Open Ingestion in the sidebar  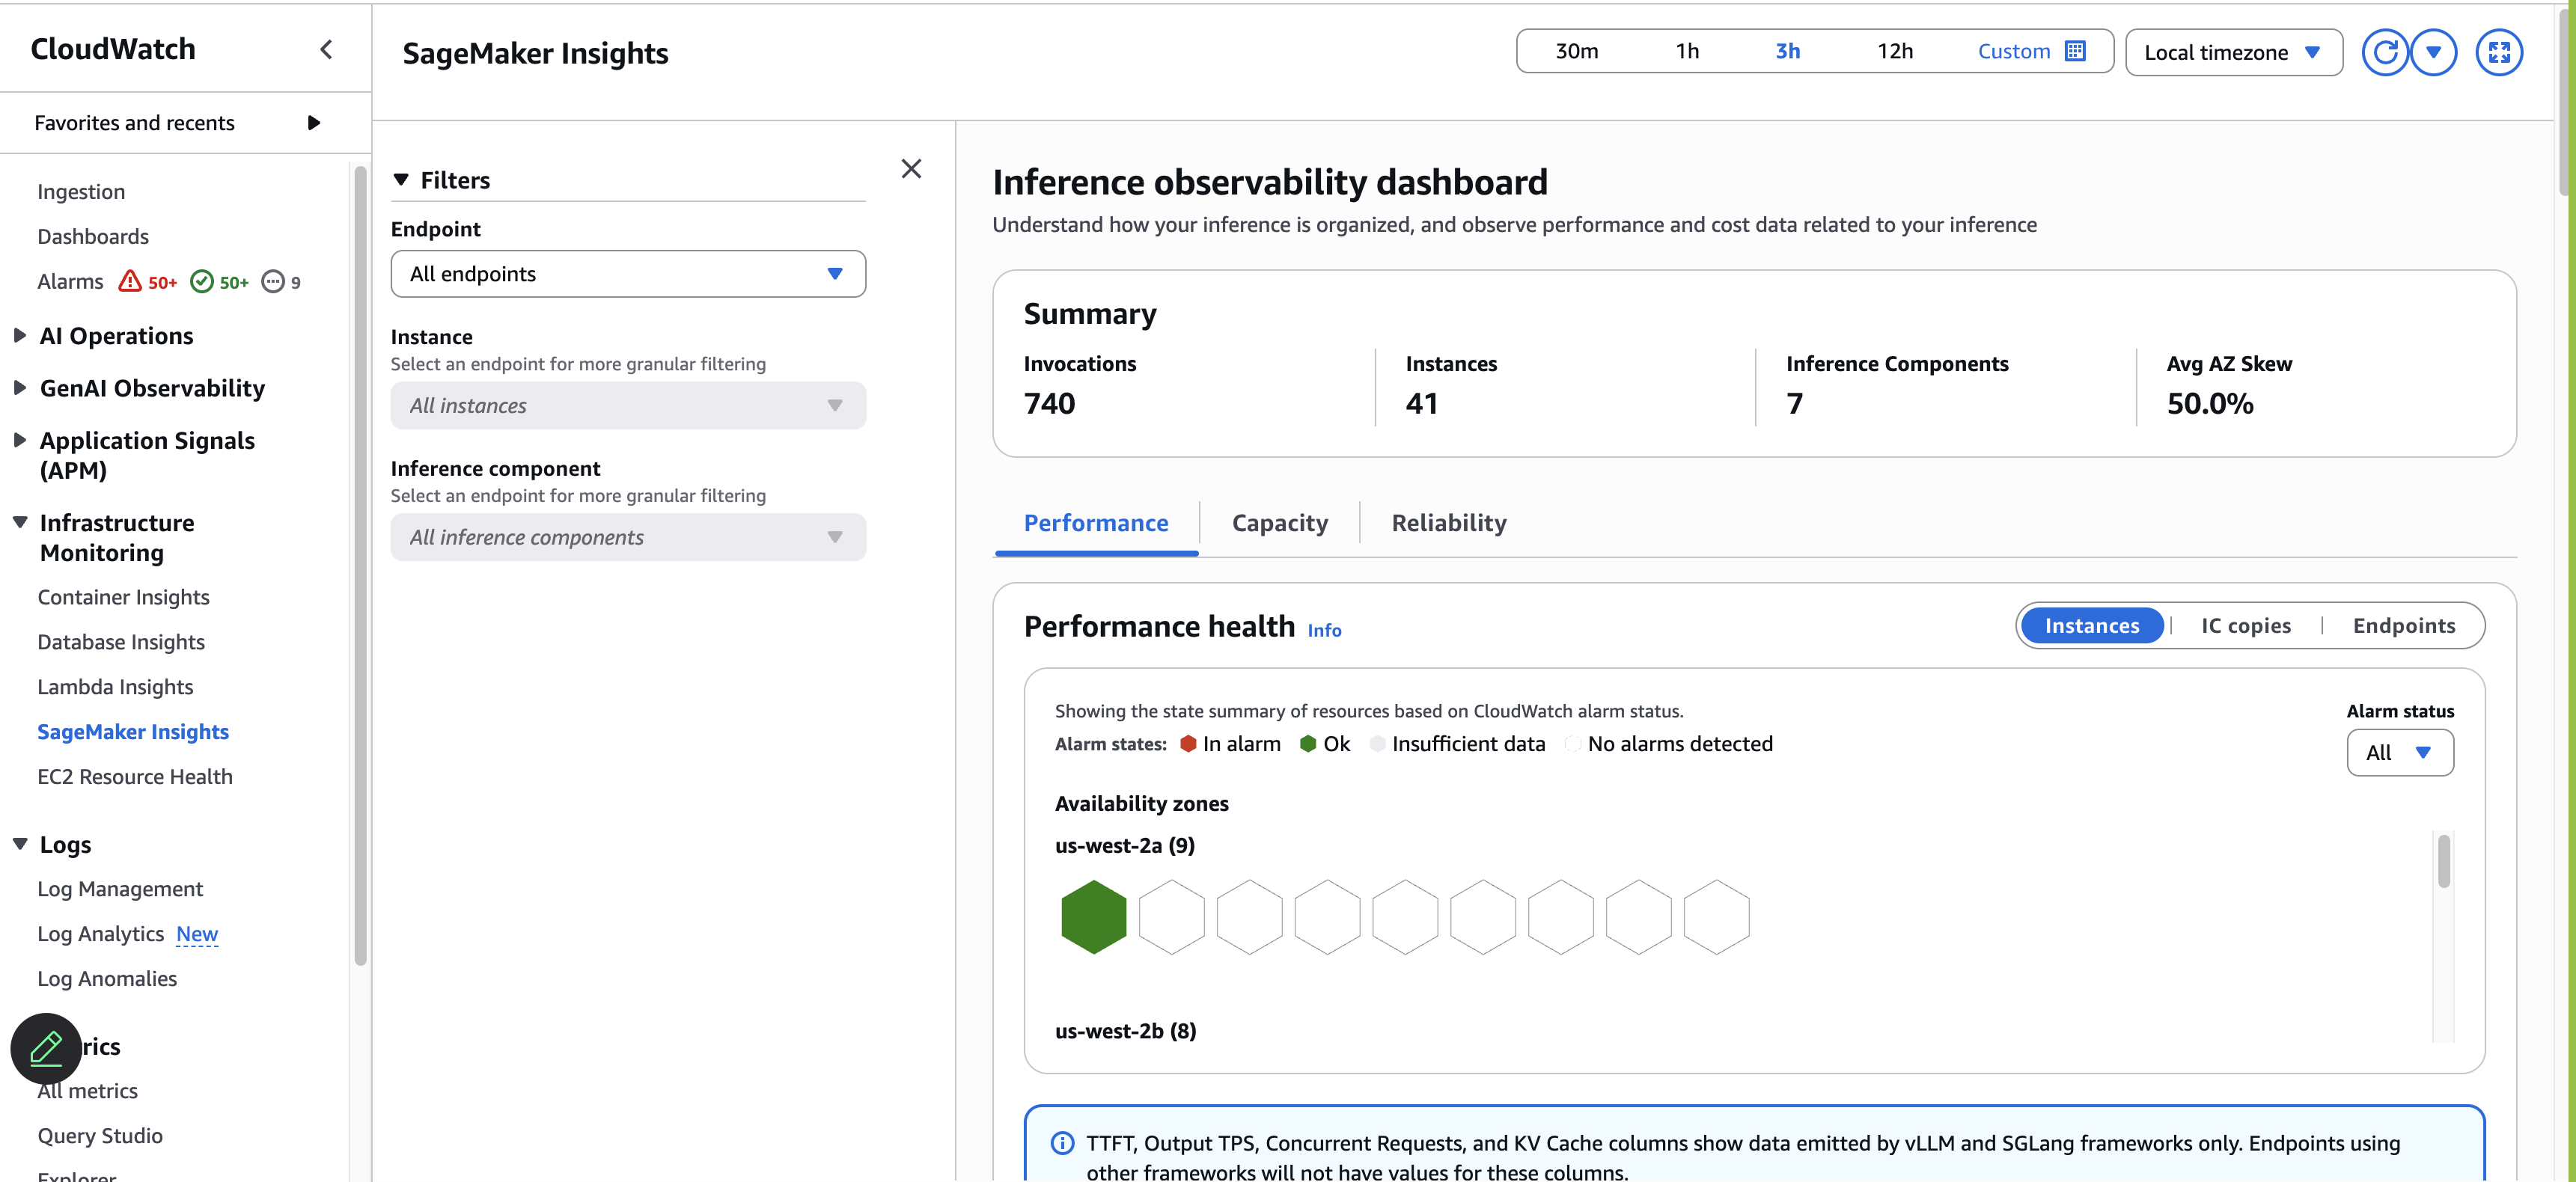tap(81, 191)
